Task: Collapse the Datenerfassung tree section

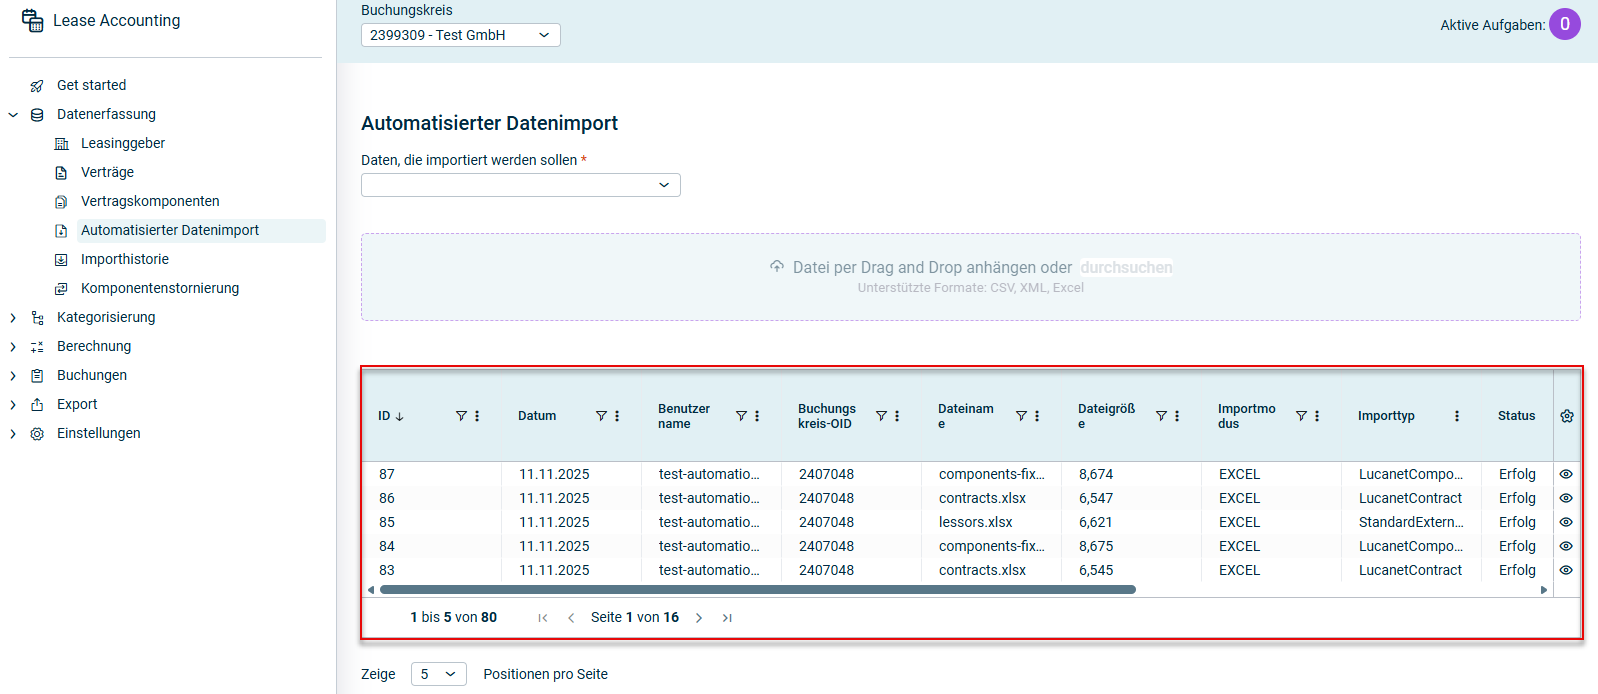Action: pyautogui.click(x=13, y=115)
